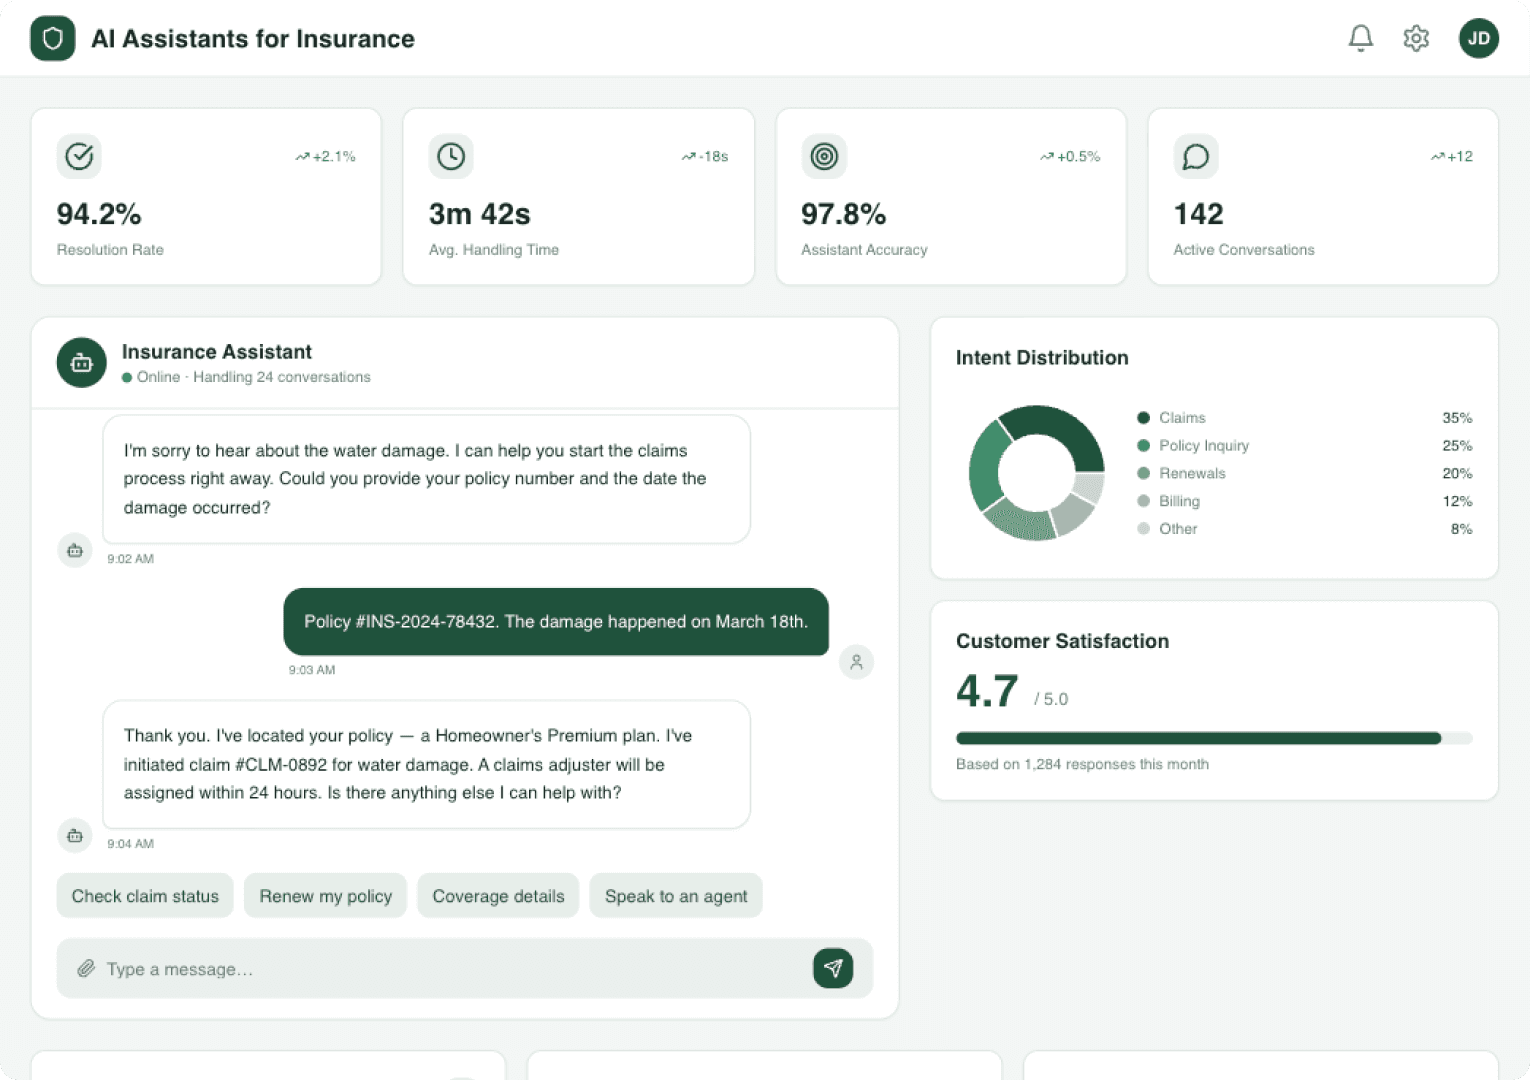This screenshot has width=1530, height=1080.
Task: Click the shield logo in the header
Action: coord(52,38)
